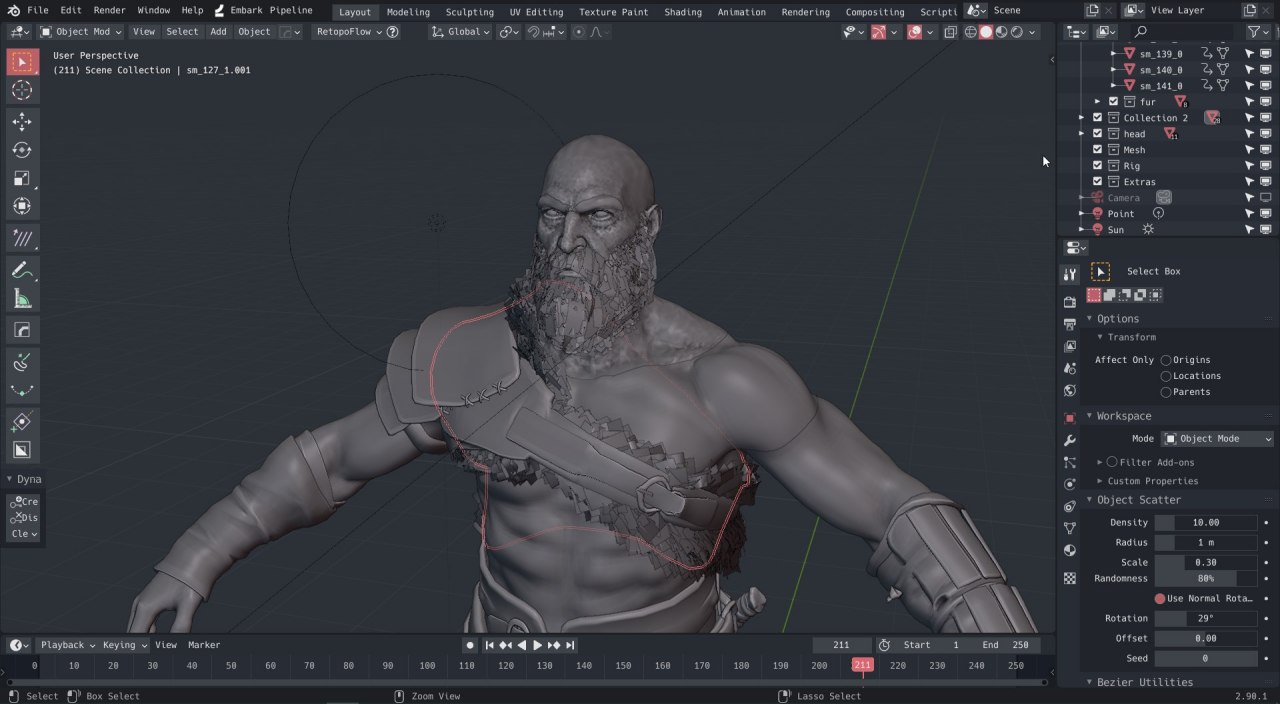Screen dimensions: 1280x704
Task: Toggle auto keying record button
Action: tap(470, 645)
